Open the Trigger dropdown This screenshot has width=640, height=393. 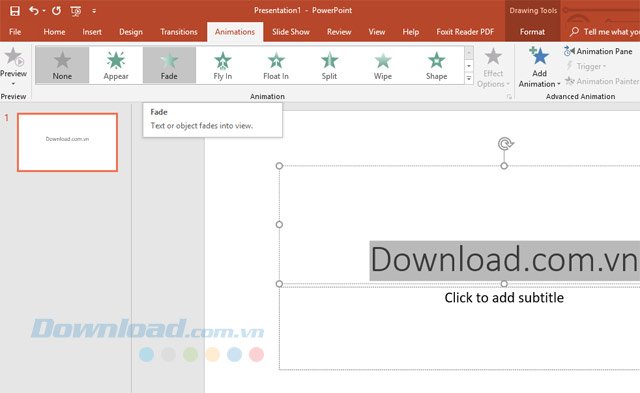[x=586, y=66]
